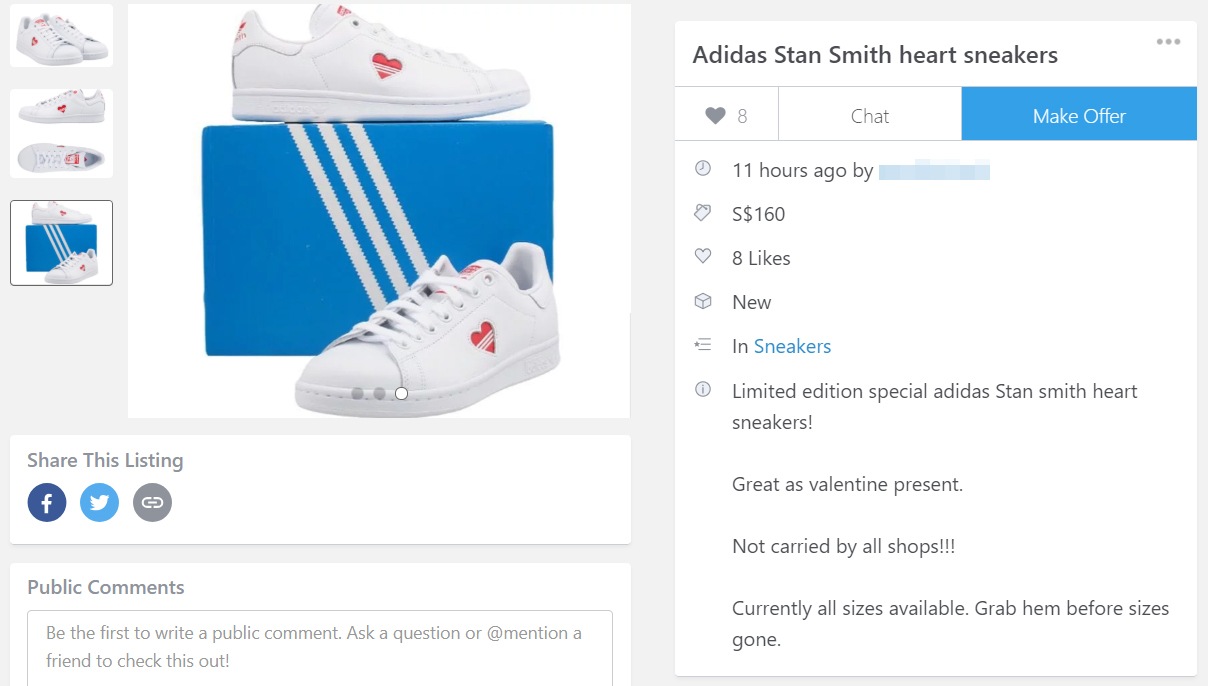Image resolution: width=1208 pixels, height=686 pixels.
Task: Select the second thumbnail showing sole view
Action: pyautogui.click(x=61, y=133)
